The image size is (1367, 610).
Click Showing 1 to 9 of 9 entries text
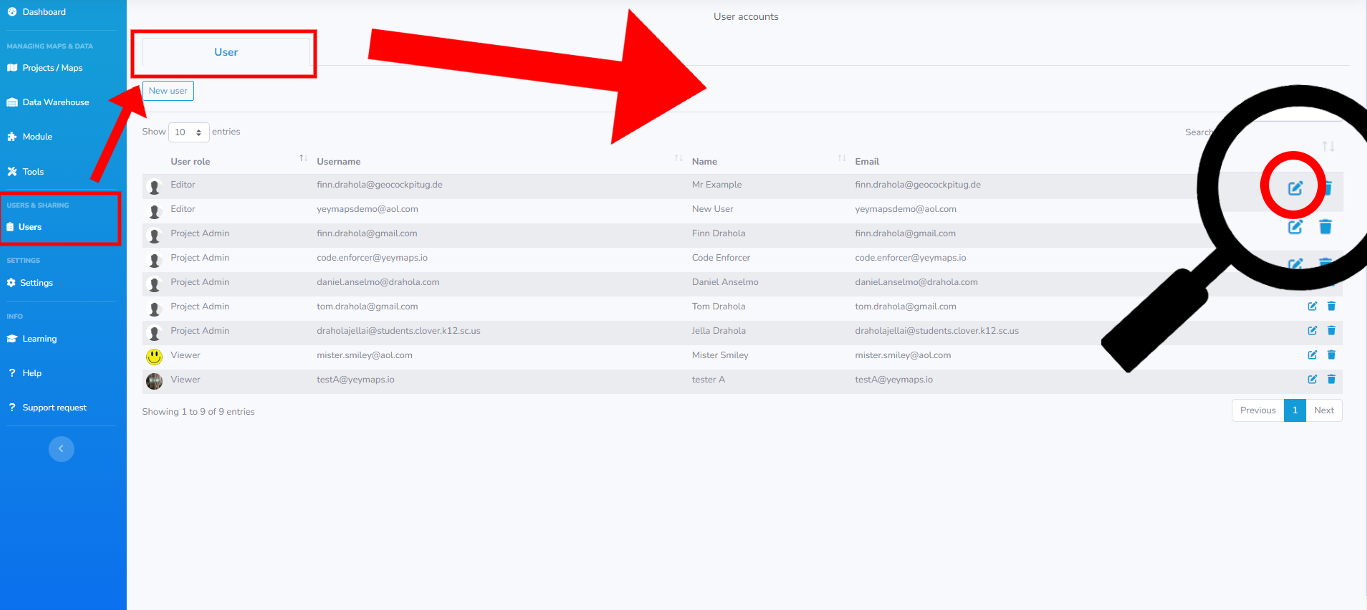[198, 412]
